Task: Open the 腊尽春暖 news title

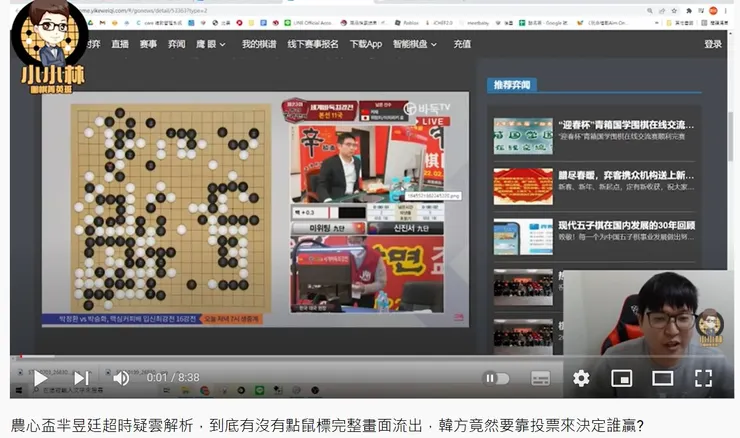Action: [x=626, y=175]
